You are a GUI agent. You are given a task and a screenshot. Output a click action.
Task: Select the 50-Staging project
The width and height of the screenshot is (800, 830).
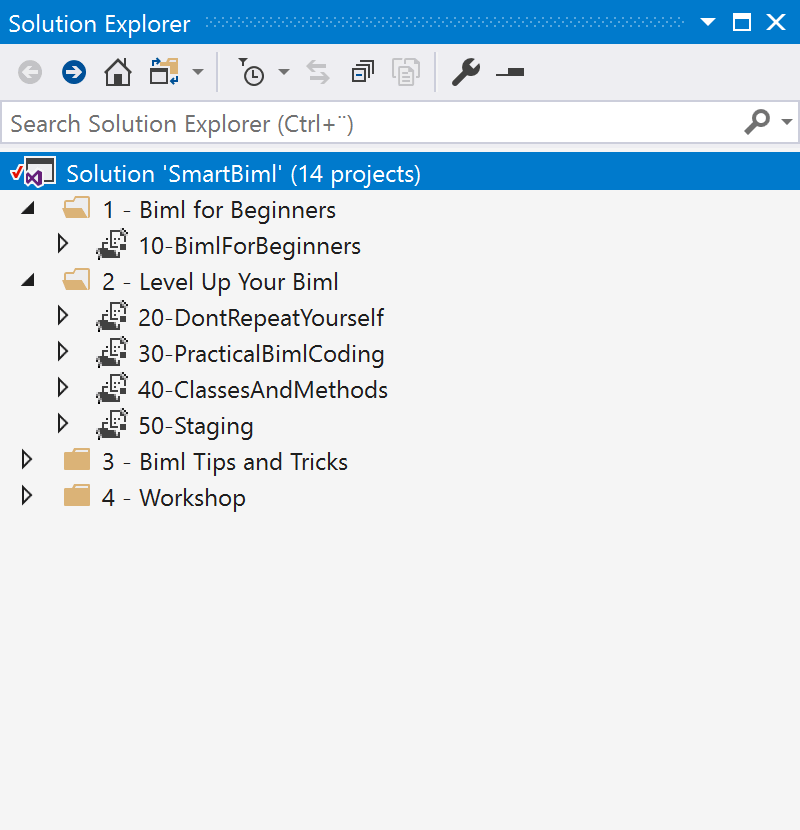click(x=196, y=426)
